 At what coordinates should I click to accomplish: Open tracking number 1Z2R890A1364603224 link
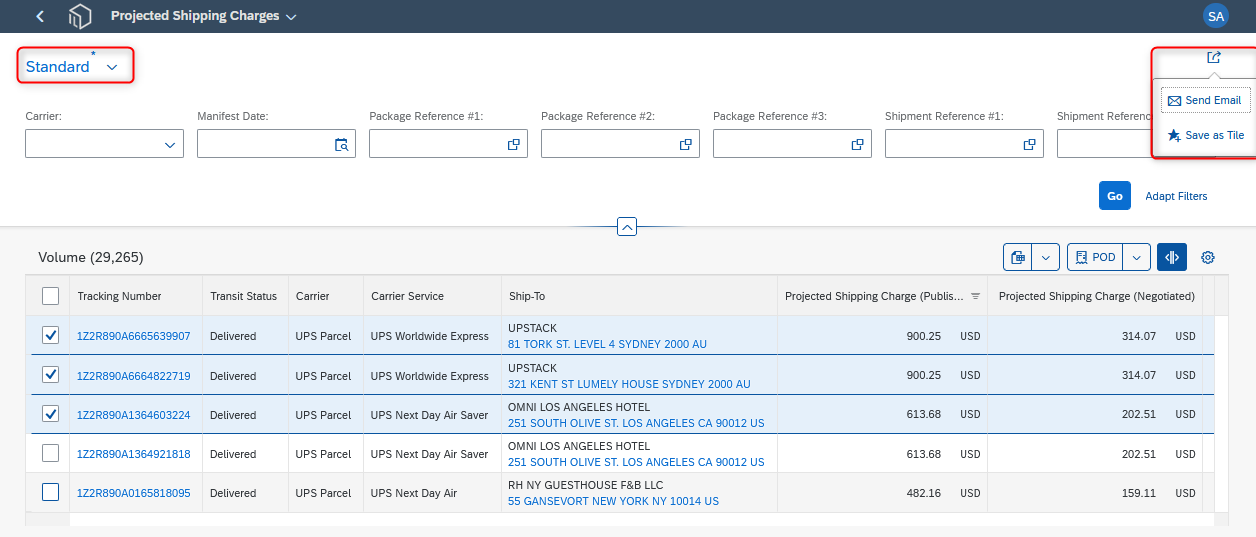133,415
